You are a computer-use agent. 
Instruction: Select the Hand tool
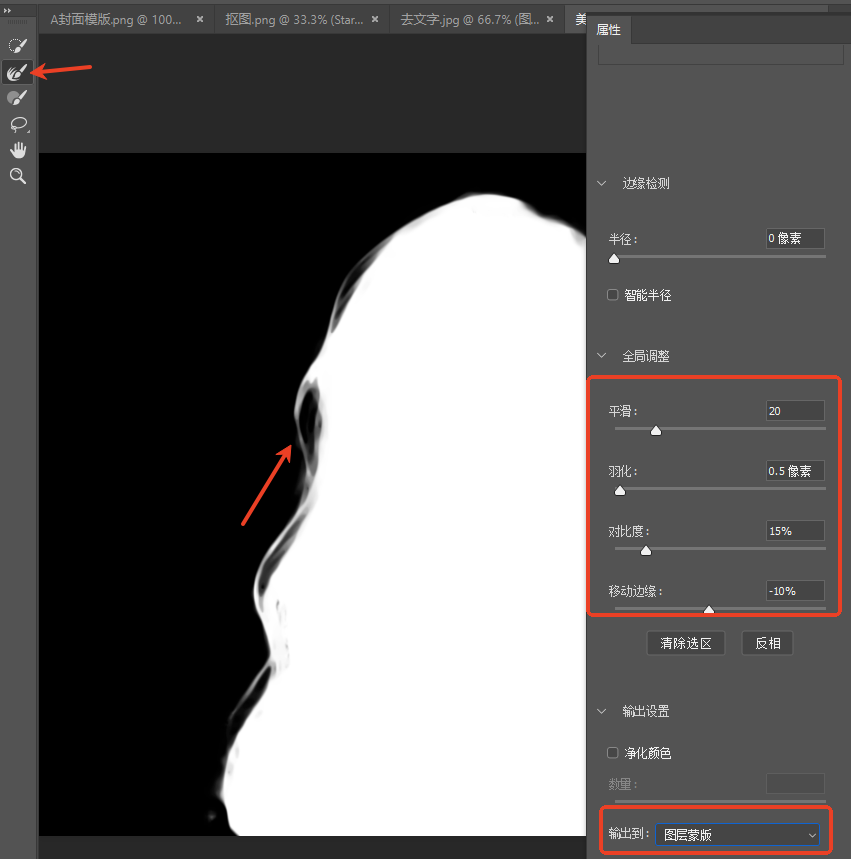click(x=18, y=150)
